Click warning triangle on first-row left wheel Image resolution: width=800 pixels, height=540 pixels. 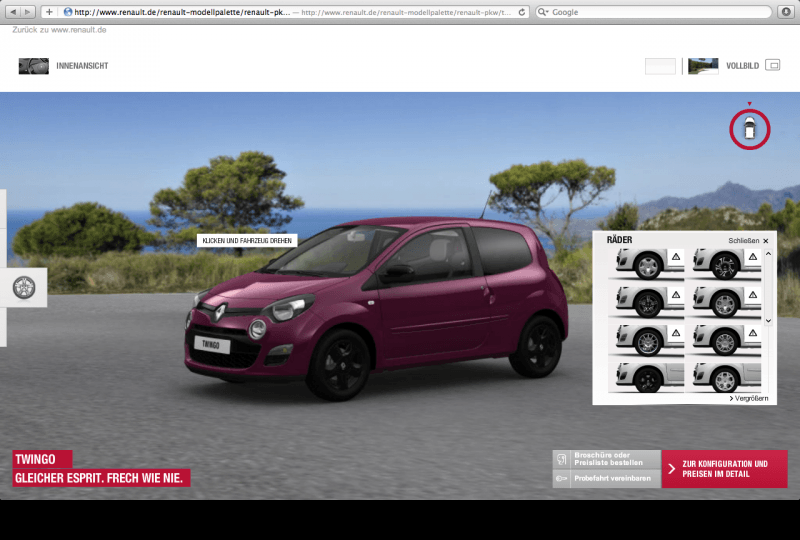676,257
